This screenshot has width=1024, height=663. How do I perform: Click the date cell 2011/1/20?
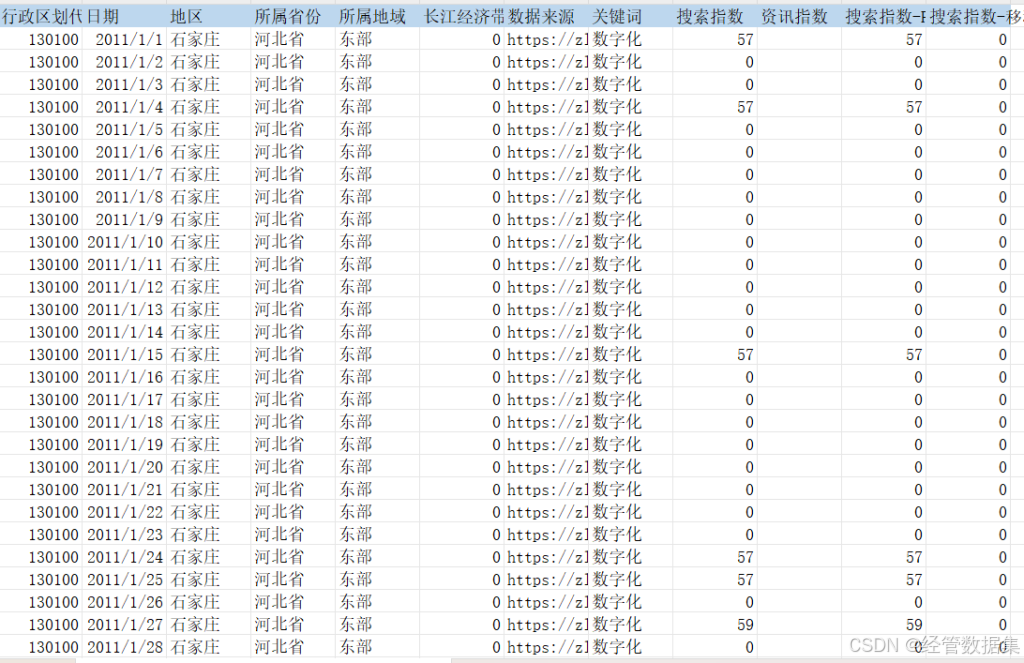(125, 468)
